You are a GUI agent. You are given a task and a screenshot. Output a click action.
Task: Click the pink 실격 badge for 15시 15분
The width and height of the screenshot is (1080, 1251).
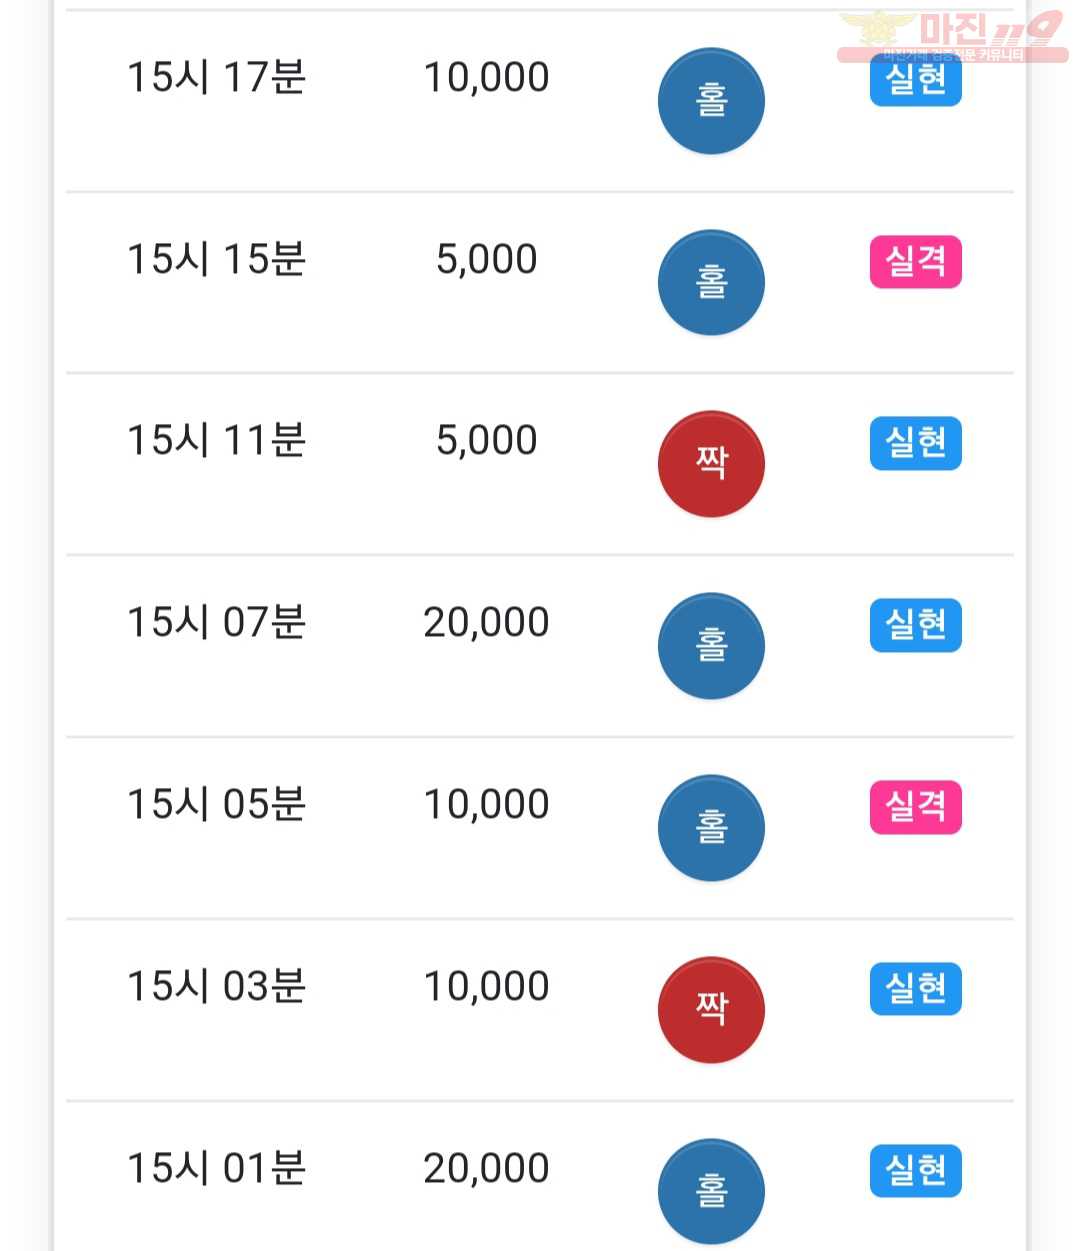click(916, 262)
